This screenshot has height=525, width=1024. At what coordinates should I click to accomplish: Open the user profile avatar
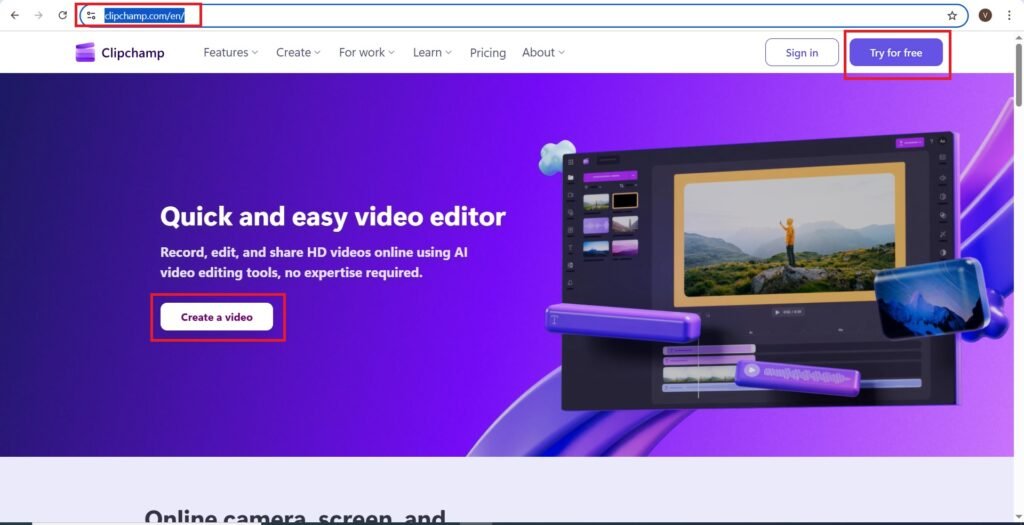point(985,15)
